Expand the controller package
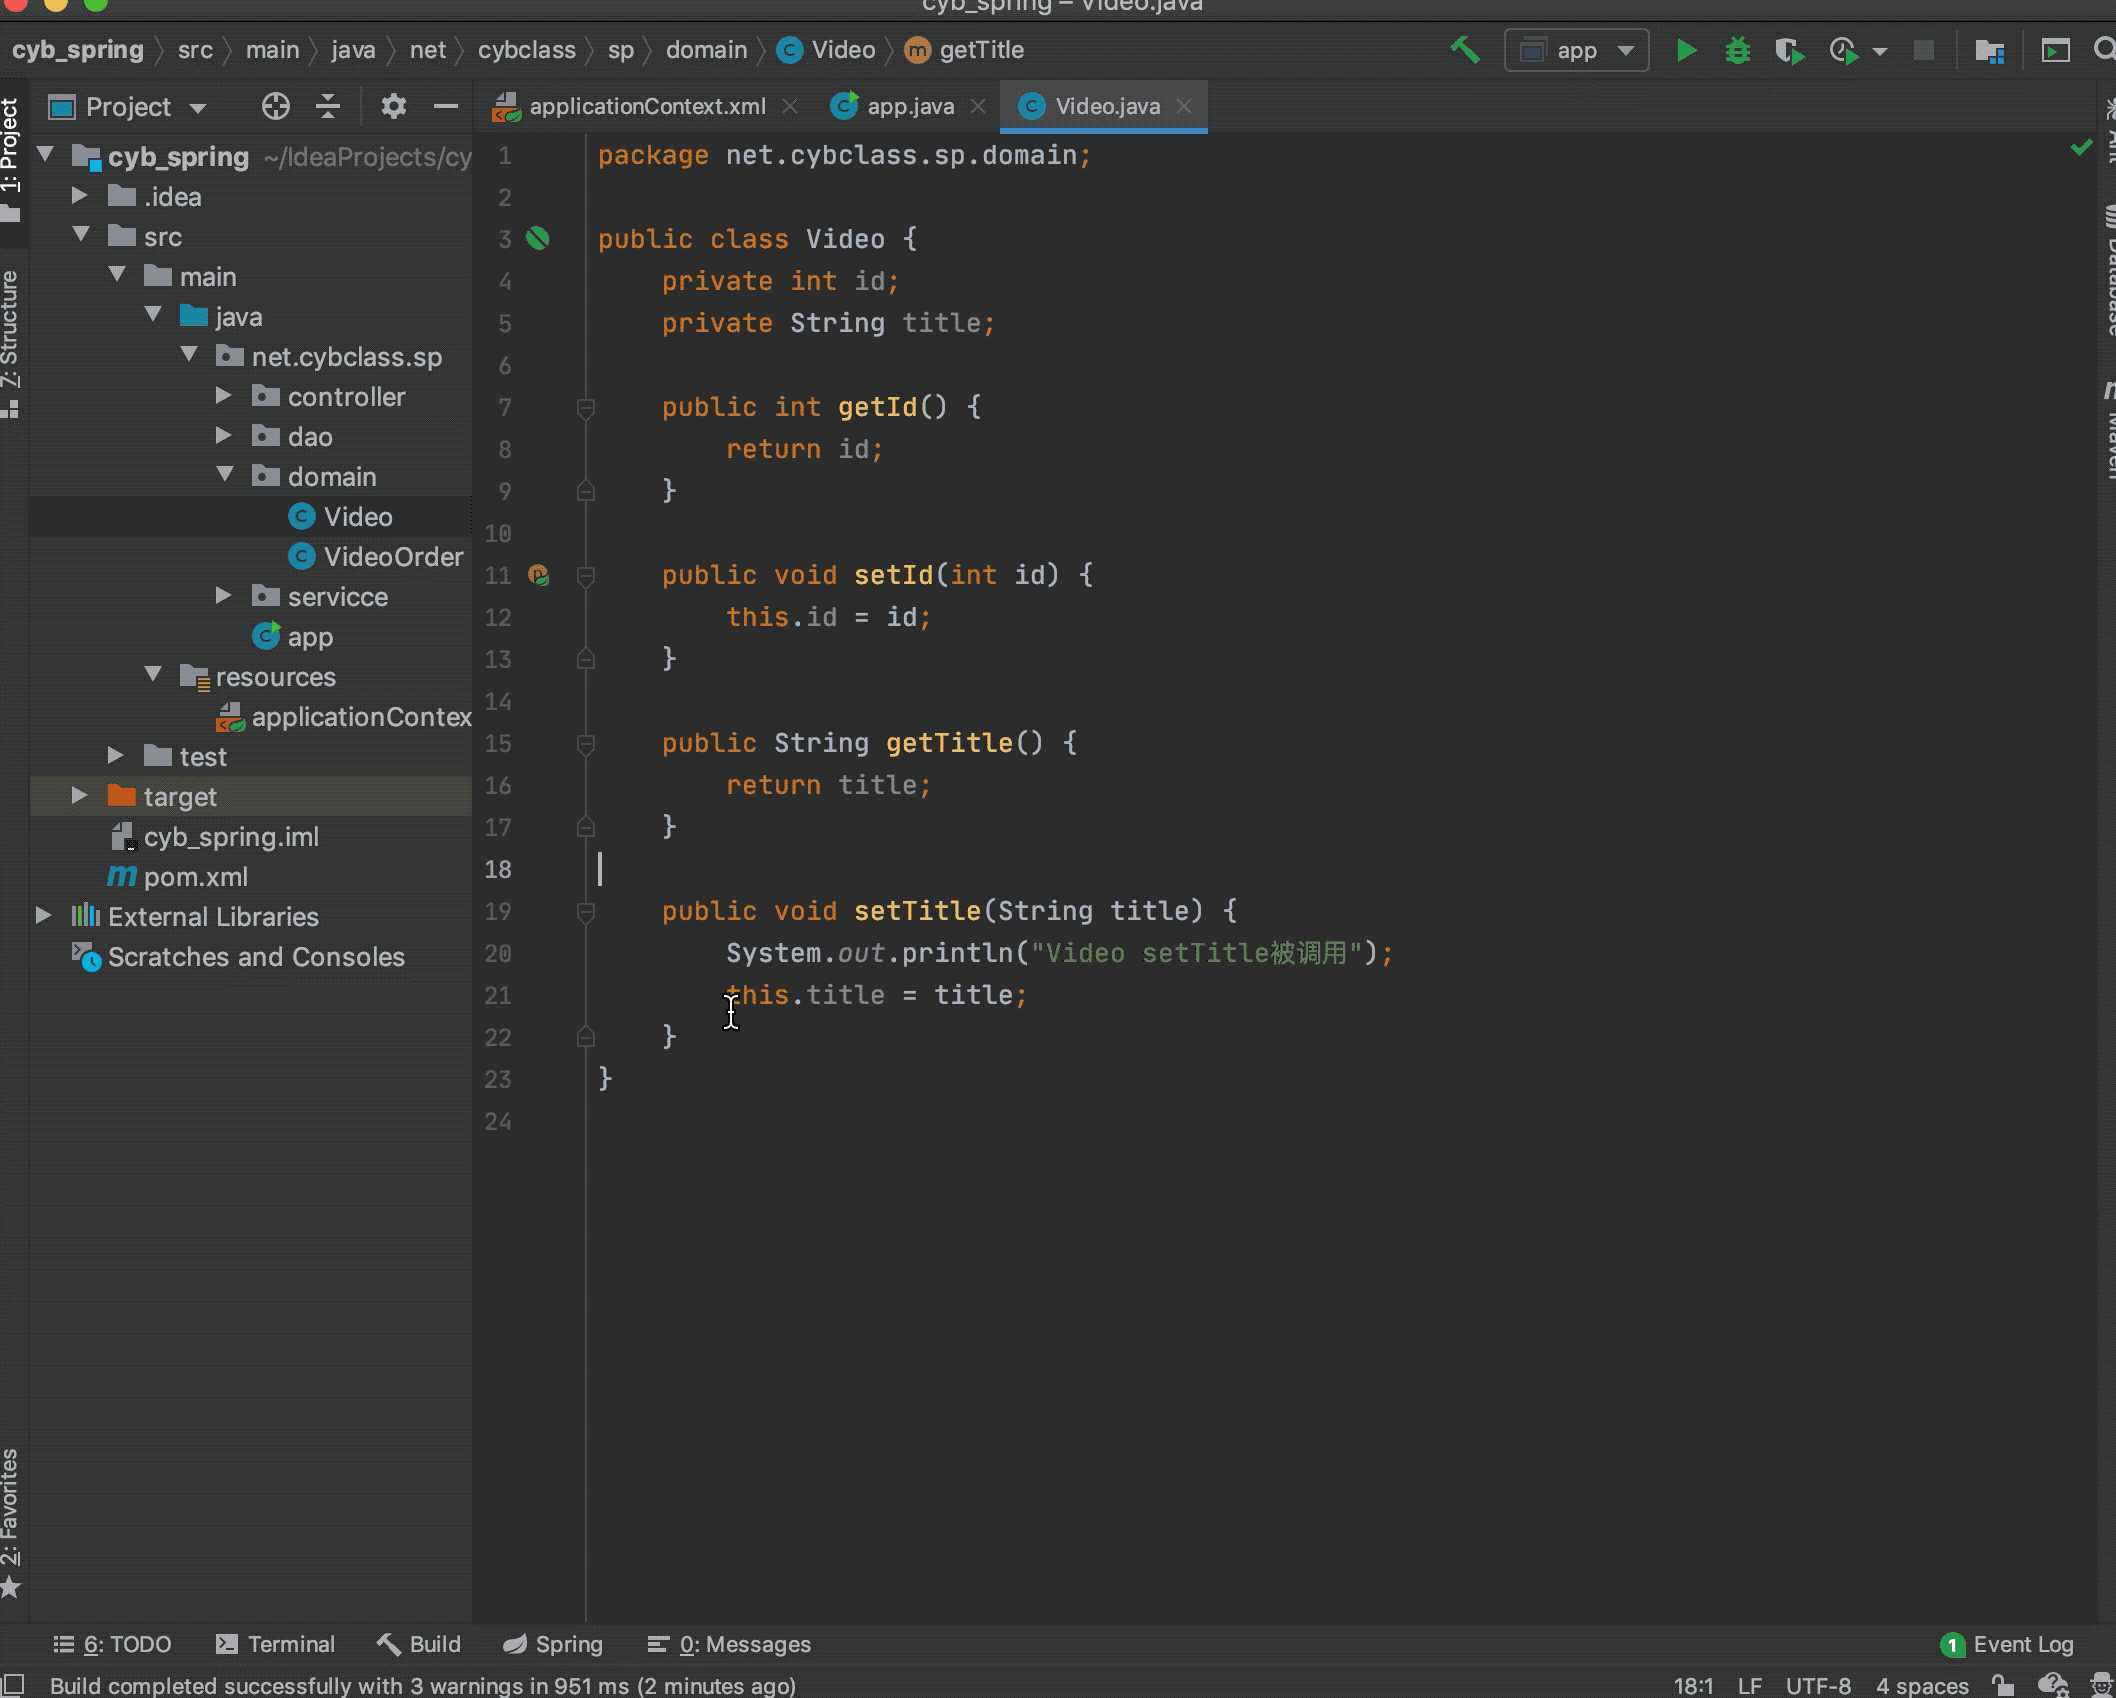This screenshot has height=1698, width=2116. [x=224, y=396]
